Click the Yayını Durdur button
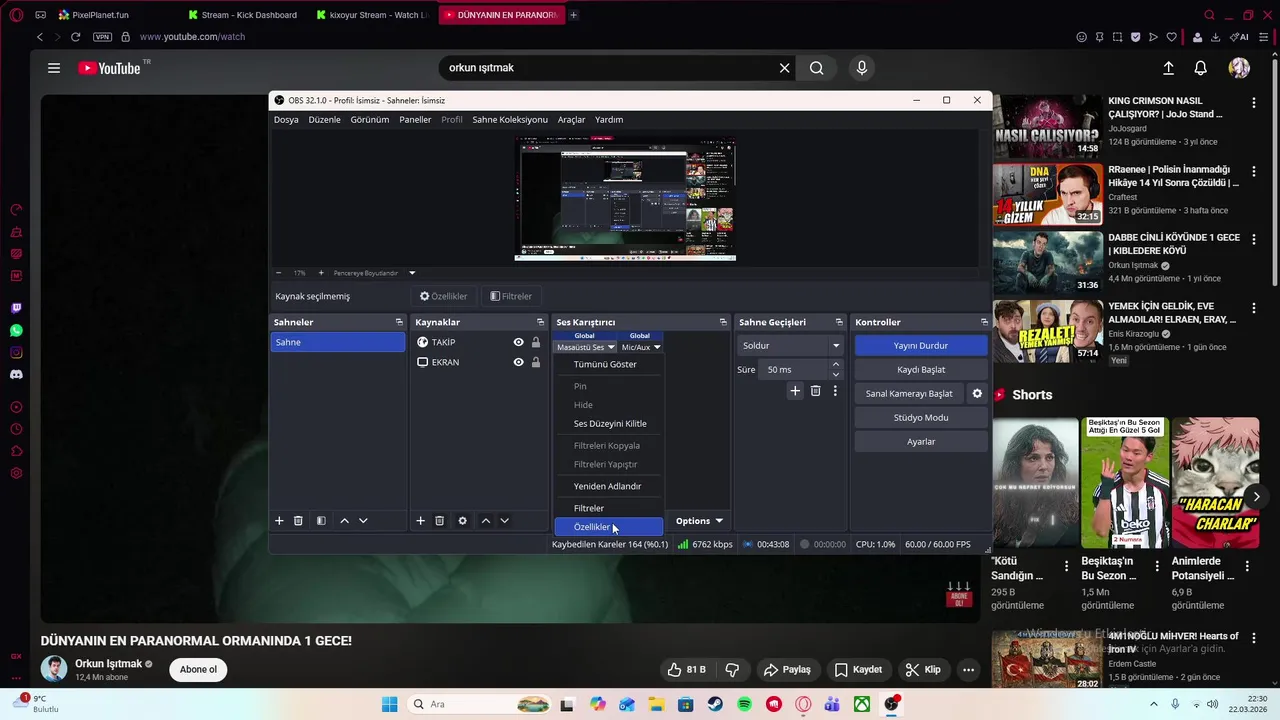The image size is (1280, 720). pyautogui.click(x=921, y=346)
